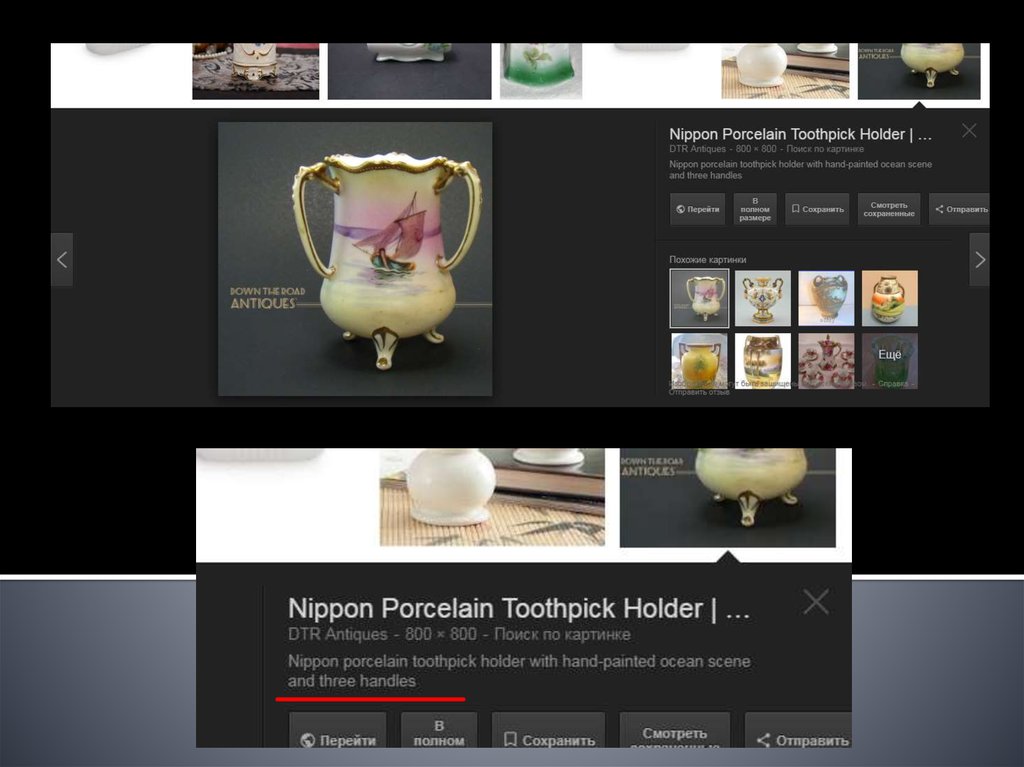The width and height of the screenshot is (1024, 767).
Task: Click the 'Похожие картинки' heading
Action: tap(707, 259)
